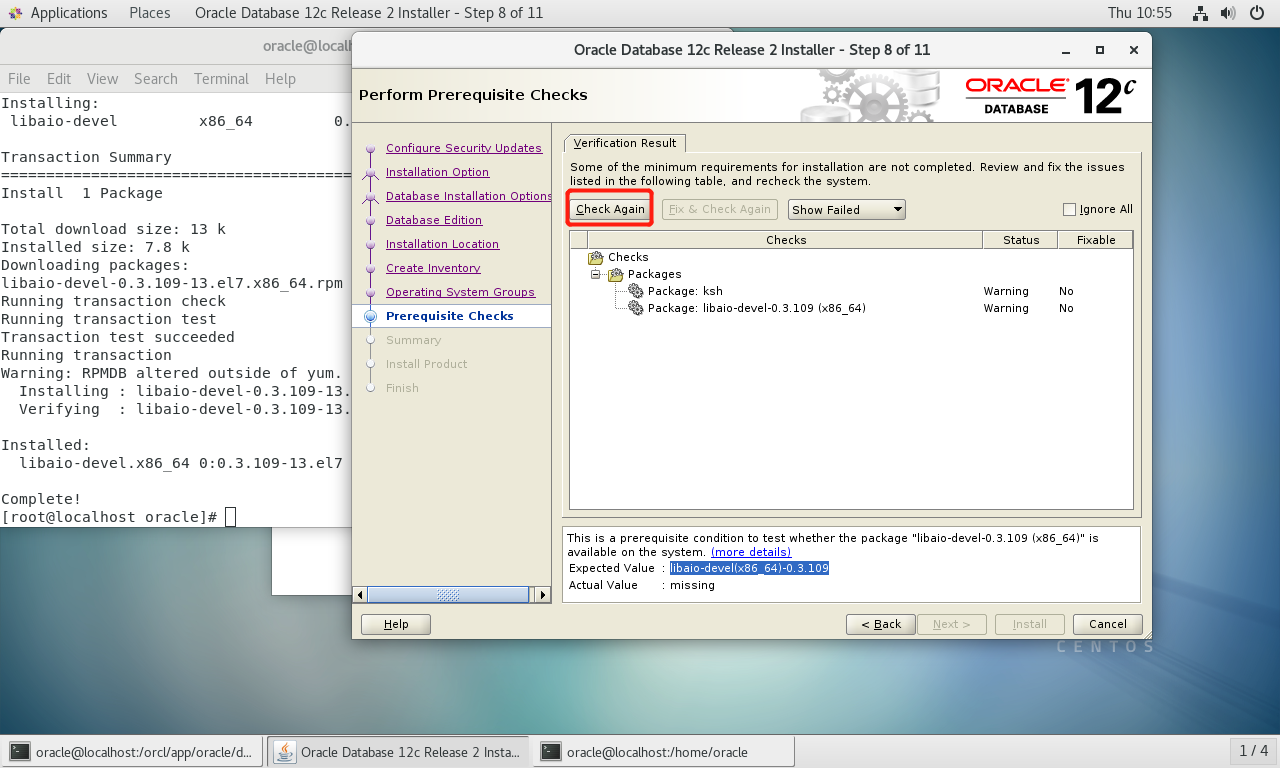Click the volume icon in top bar
This screenshot has height=768, width=1280.
coord(1229,13)
